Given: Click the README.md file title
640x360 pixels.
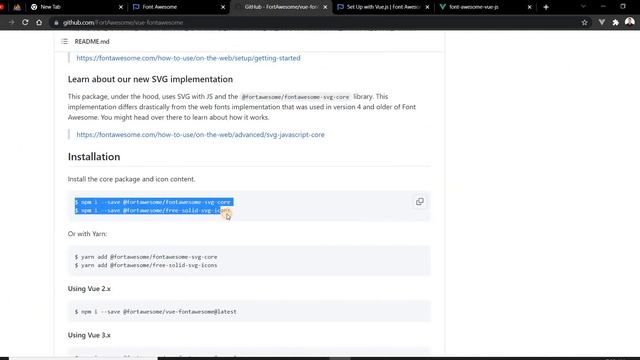Looking at the screenshot, I should click(x=92, y=41).
